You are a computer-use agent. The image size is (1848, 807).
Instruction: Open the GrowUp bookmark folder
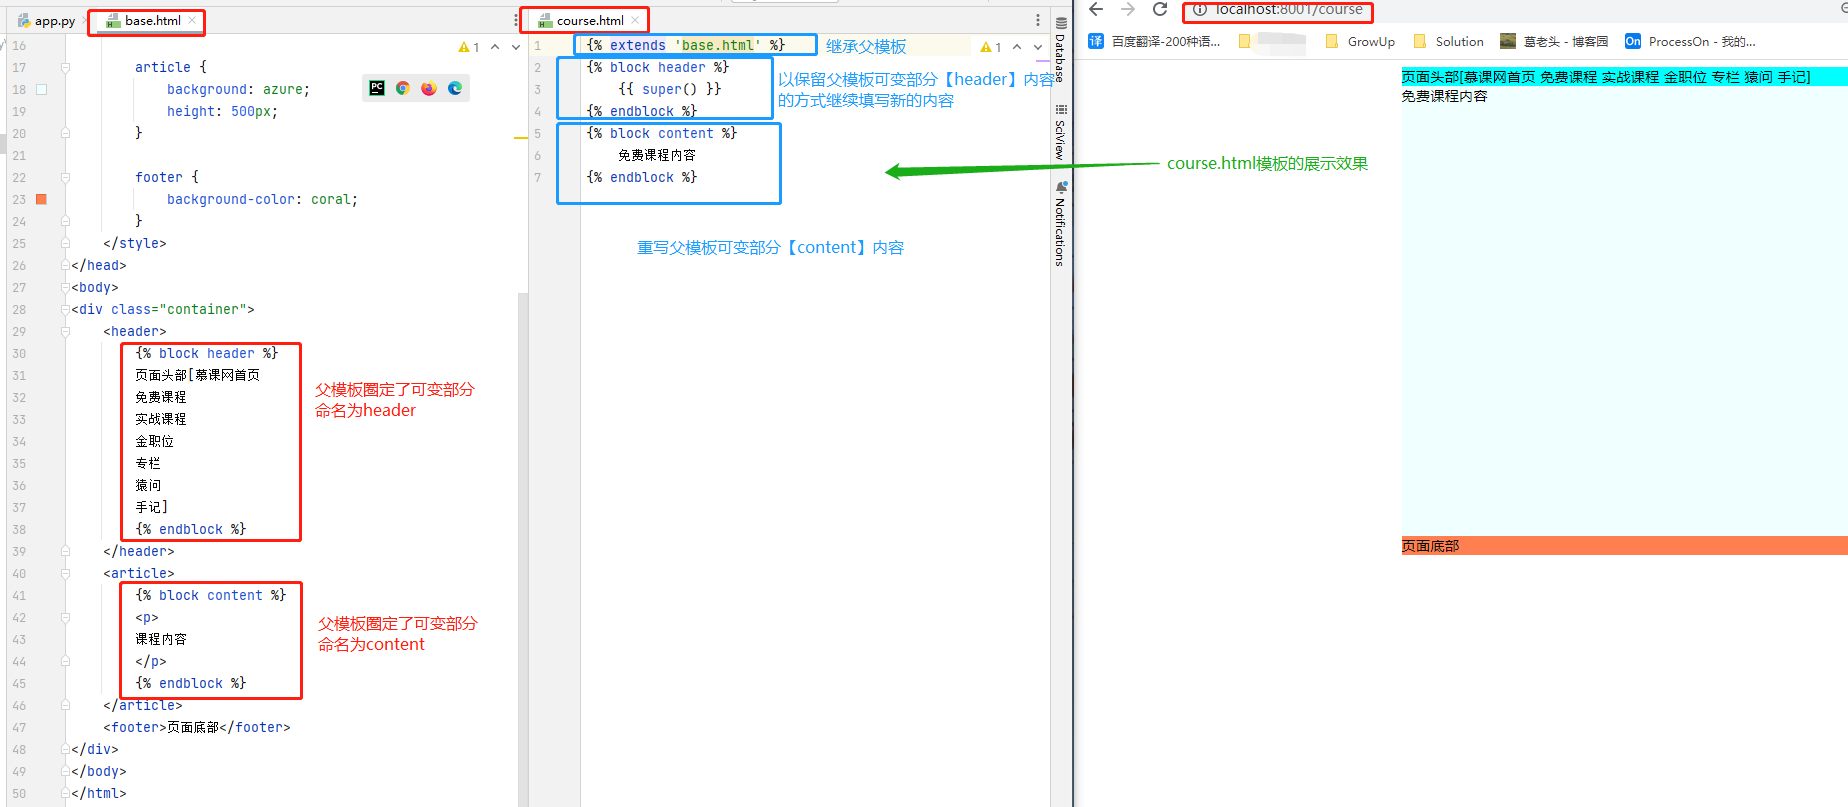(1360, 41)
